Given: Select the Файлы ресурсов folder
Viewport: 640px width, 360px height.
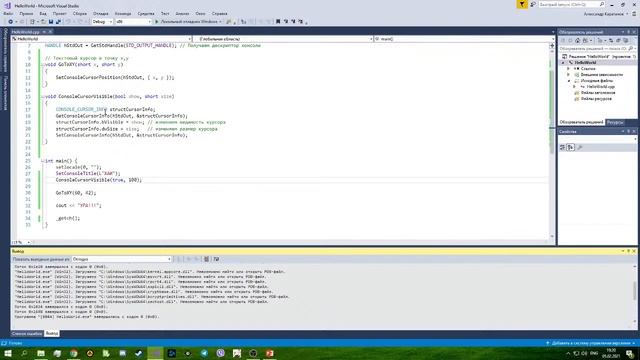Looking at the screenshot, I should tap(596, 99).
